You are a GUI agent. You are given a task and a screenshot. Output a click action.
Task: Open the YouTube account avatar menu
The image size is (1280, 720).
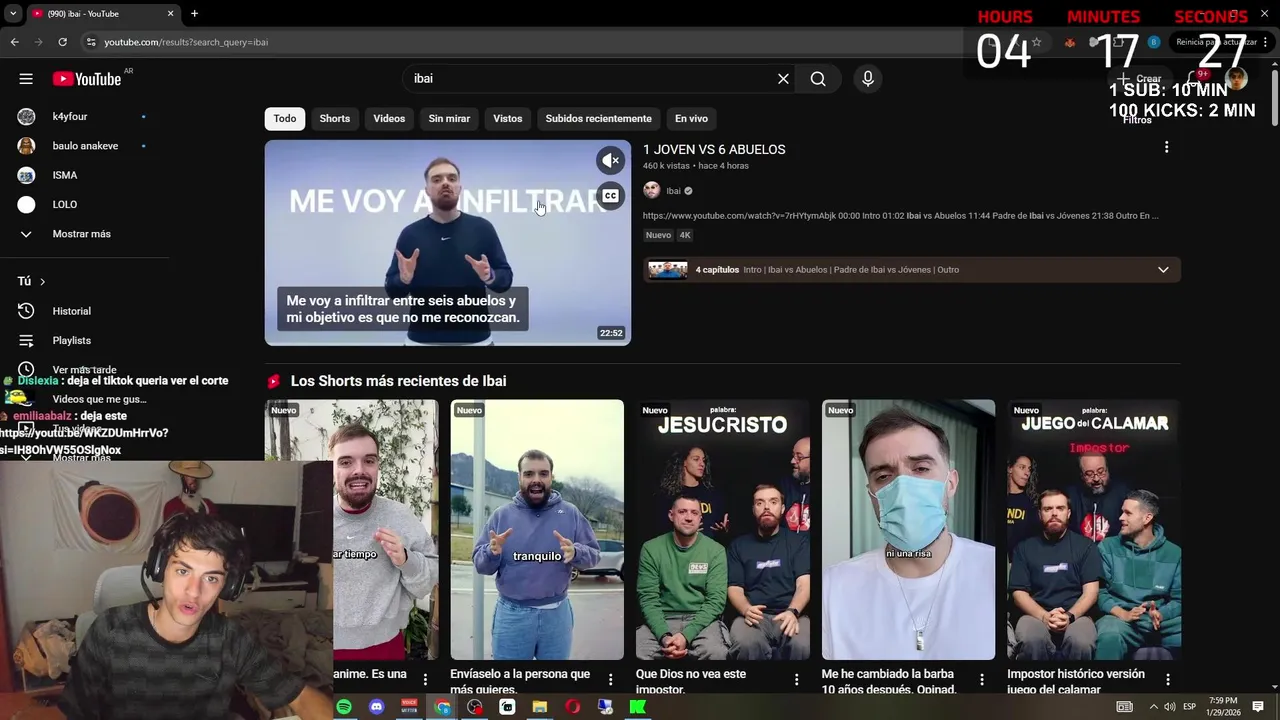(x=1237, y=79)
